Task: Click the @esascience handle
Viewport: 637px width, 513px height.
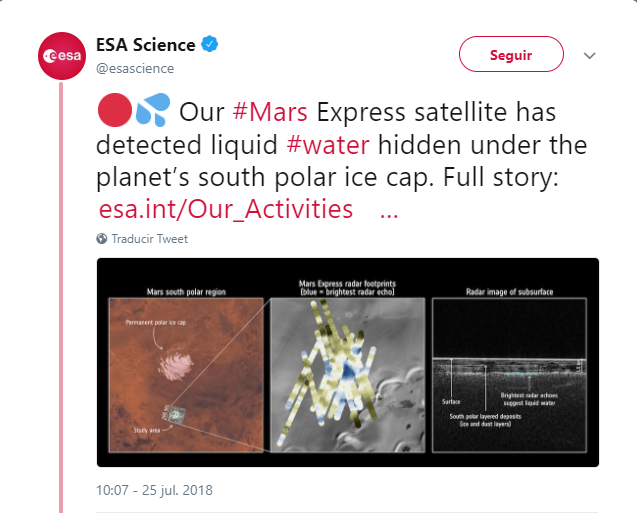Action: click(x=135, y=68)
